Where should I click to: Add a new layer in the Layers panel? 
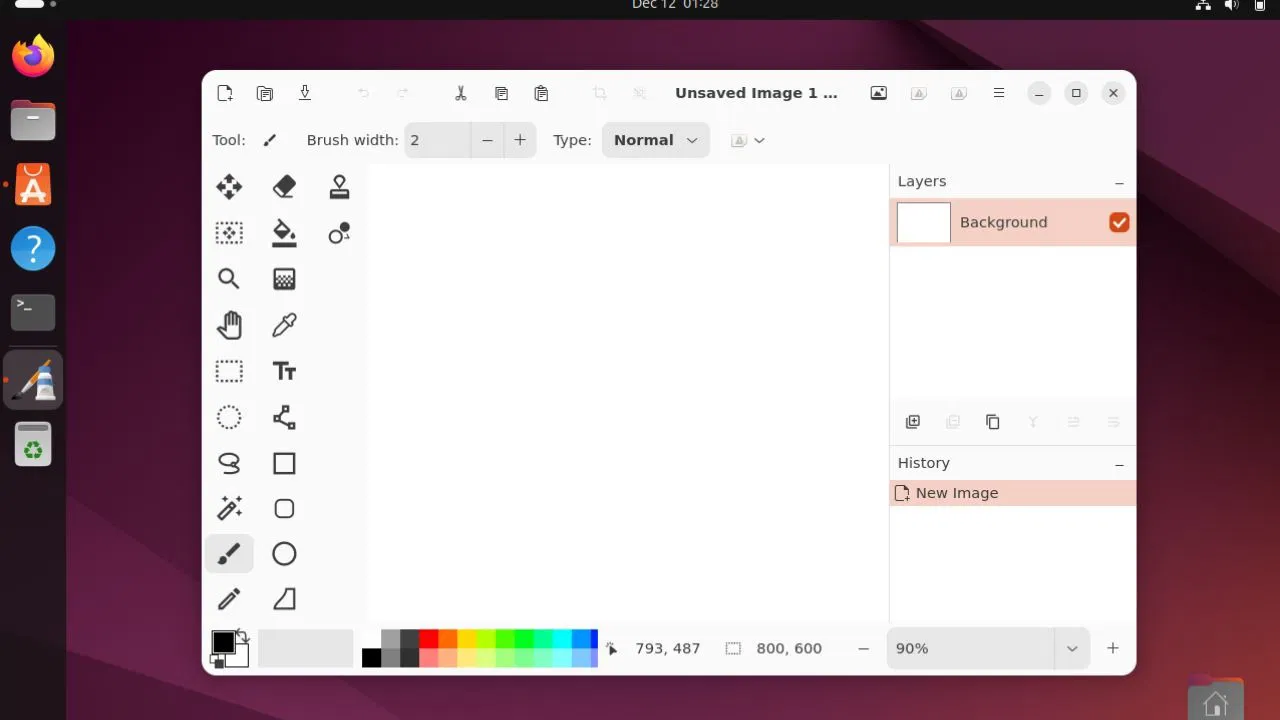point(912,421)
